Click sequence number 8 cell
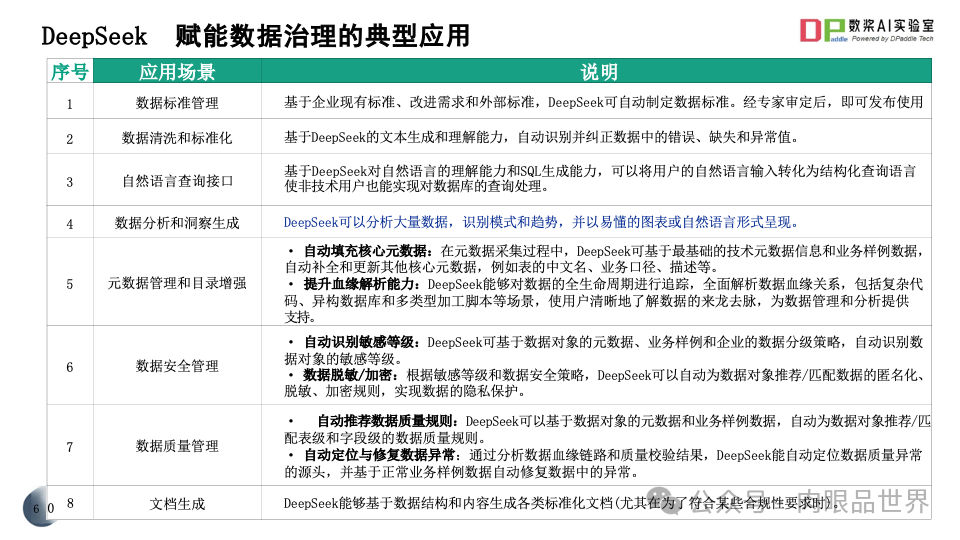 (70, 504)
